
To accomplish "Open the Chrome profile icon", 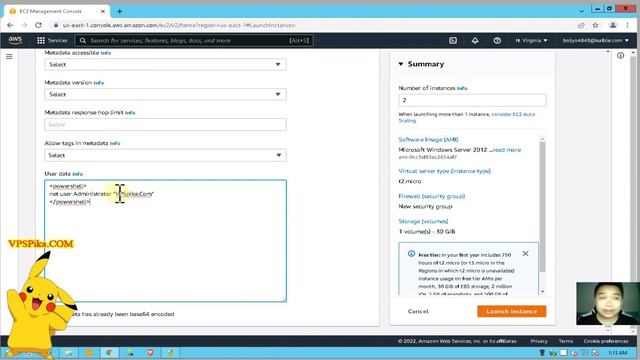I will [x=613, y=25].
